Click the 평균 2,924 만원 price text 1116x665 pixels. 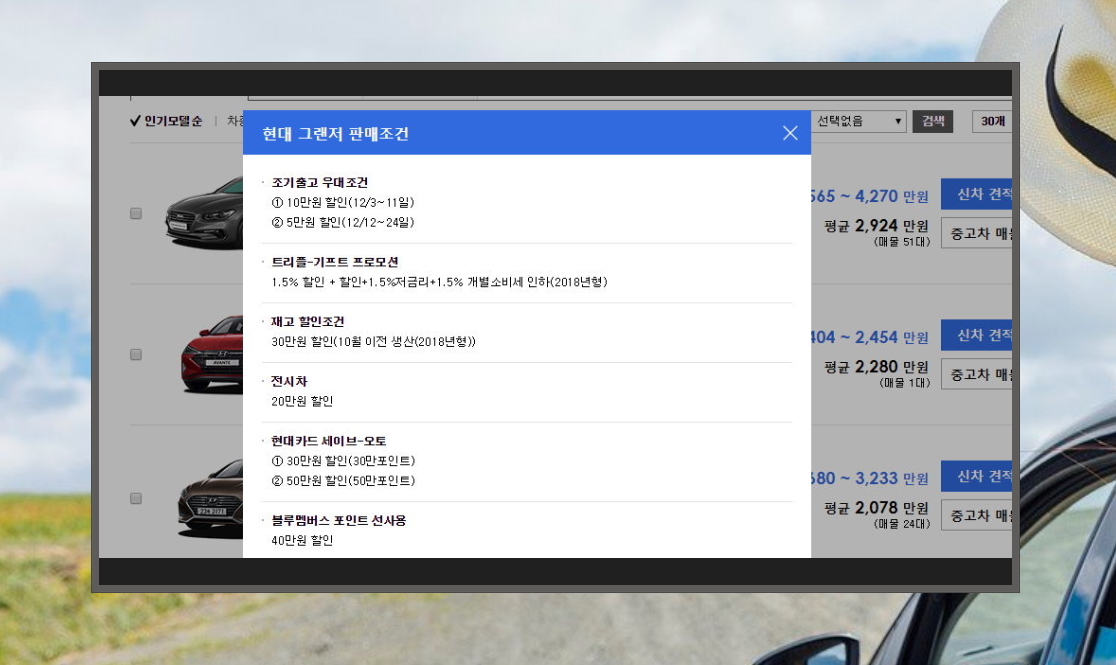[876, 226]
